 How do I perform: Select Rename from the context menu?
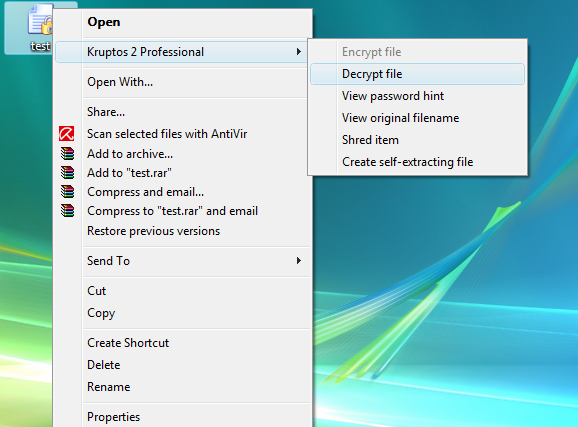pos(183,387)
